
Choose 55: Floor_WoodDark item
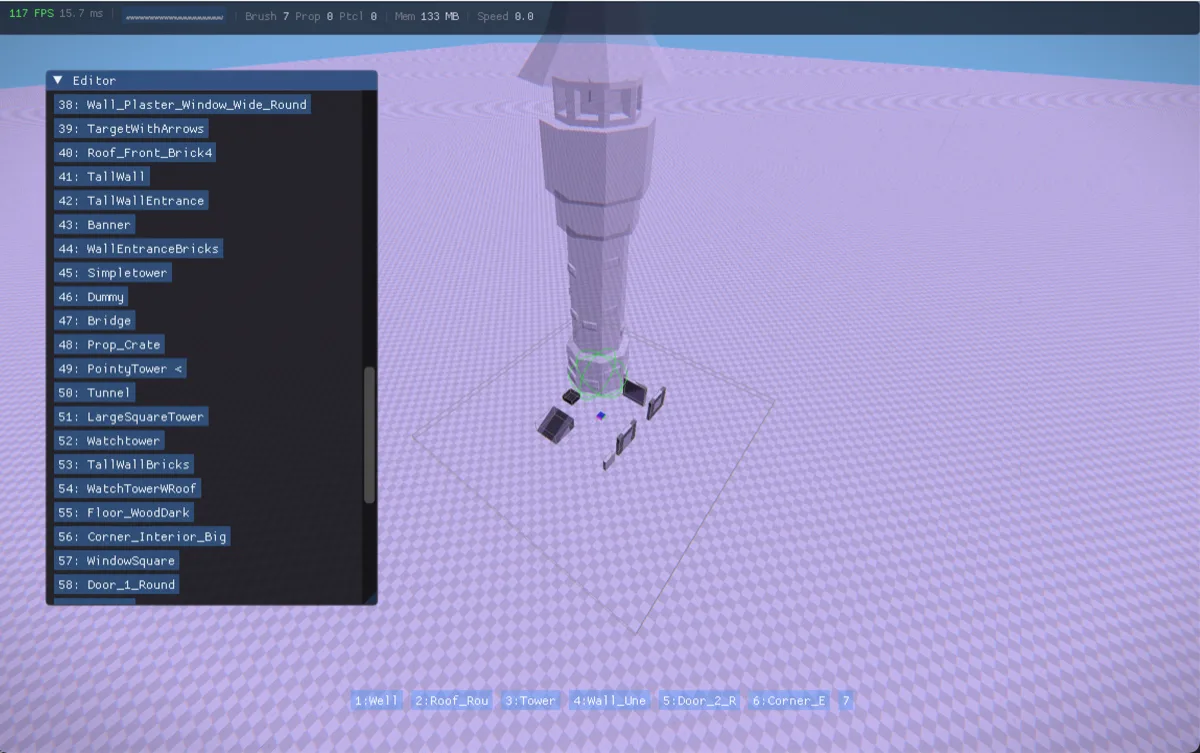[x=124, y=512]
